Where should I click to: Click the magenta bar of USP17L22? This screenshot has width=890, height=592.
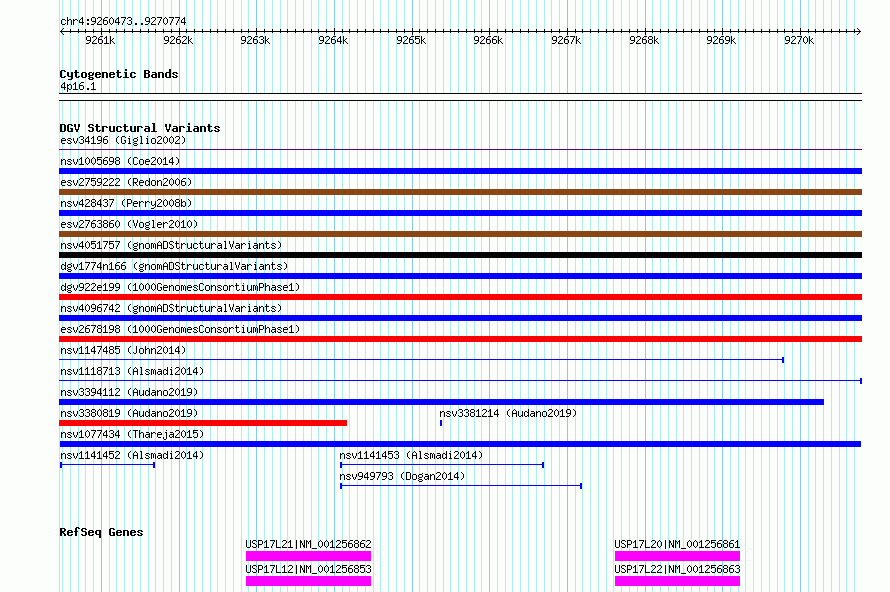(677, 581)
